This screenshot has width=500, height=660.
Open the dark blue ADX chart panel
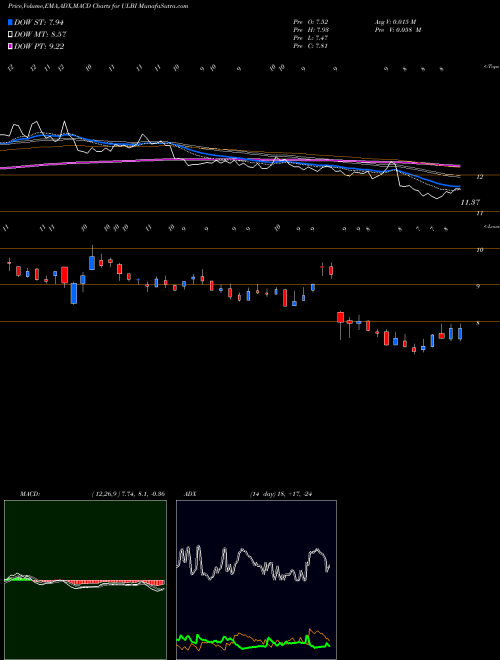(x=256, y=580)
